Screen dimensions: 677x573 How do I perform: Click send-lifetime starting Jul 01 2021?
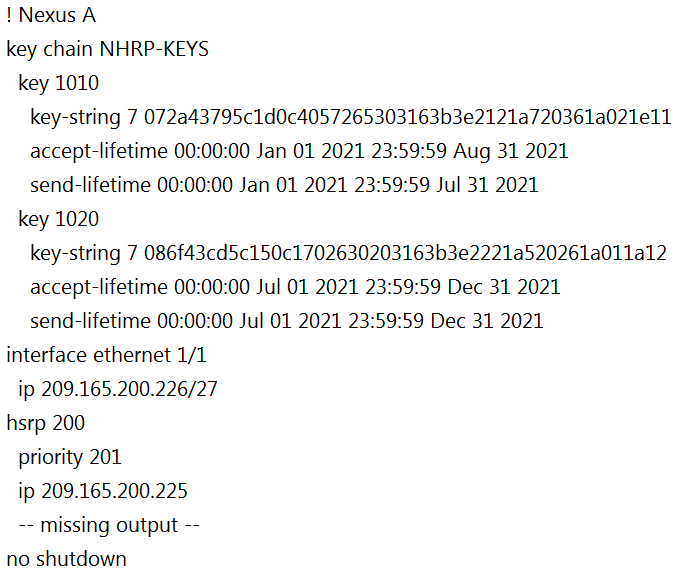pos(286,321)
